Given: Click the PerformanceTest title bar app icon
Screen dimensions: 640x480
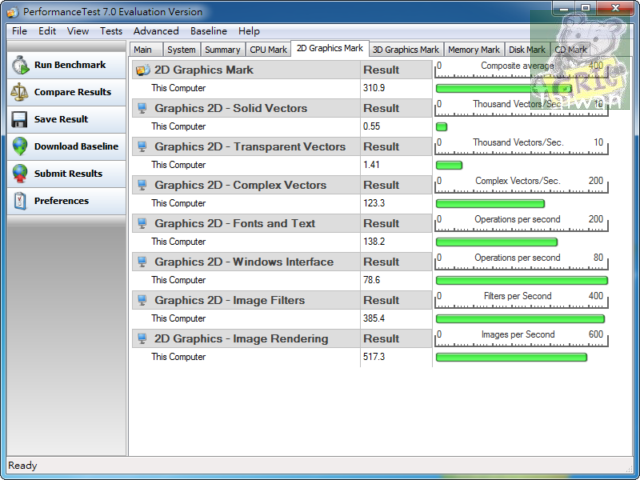Looking at the screenshot, I should click(12, 12).
